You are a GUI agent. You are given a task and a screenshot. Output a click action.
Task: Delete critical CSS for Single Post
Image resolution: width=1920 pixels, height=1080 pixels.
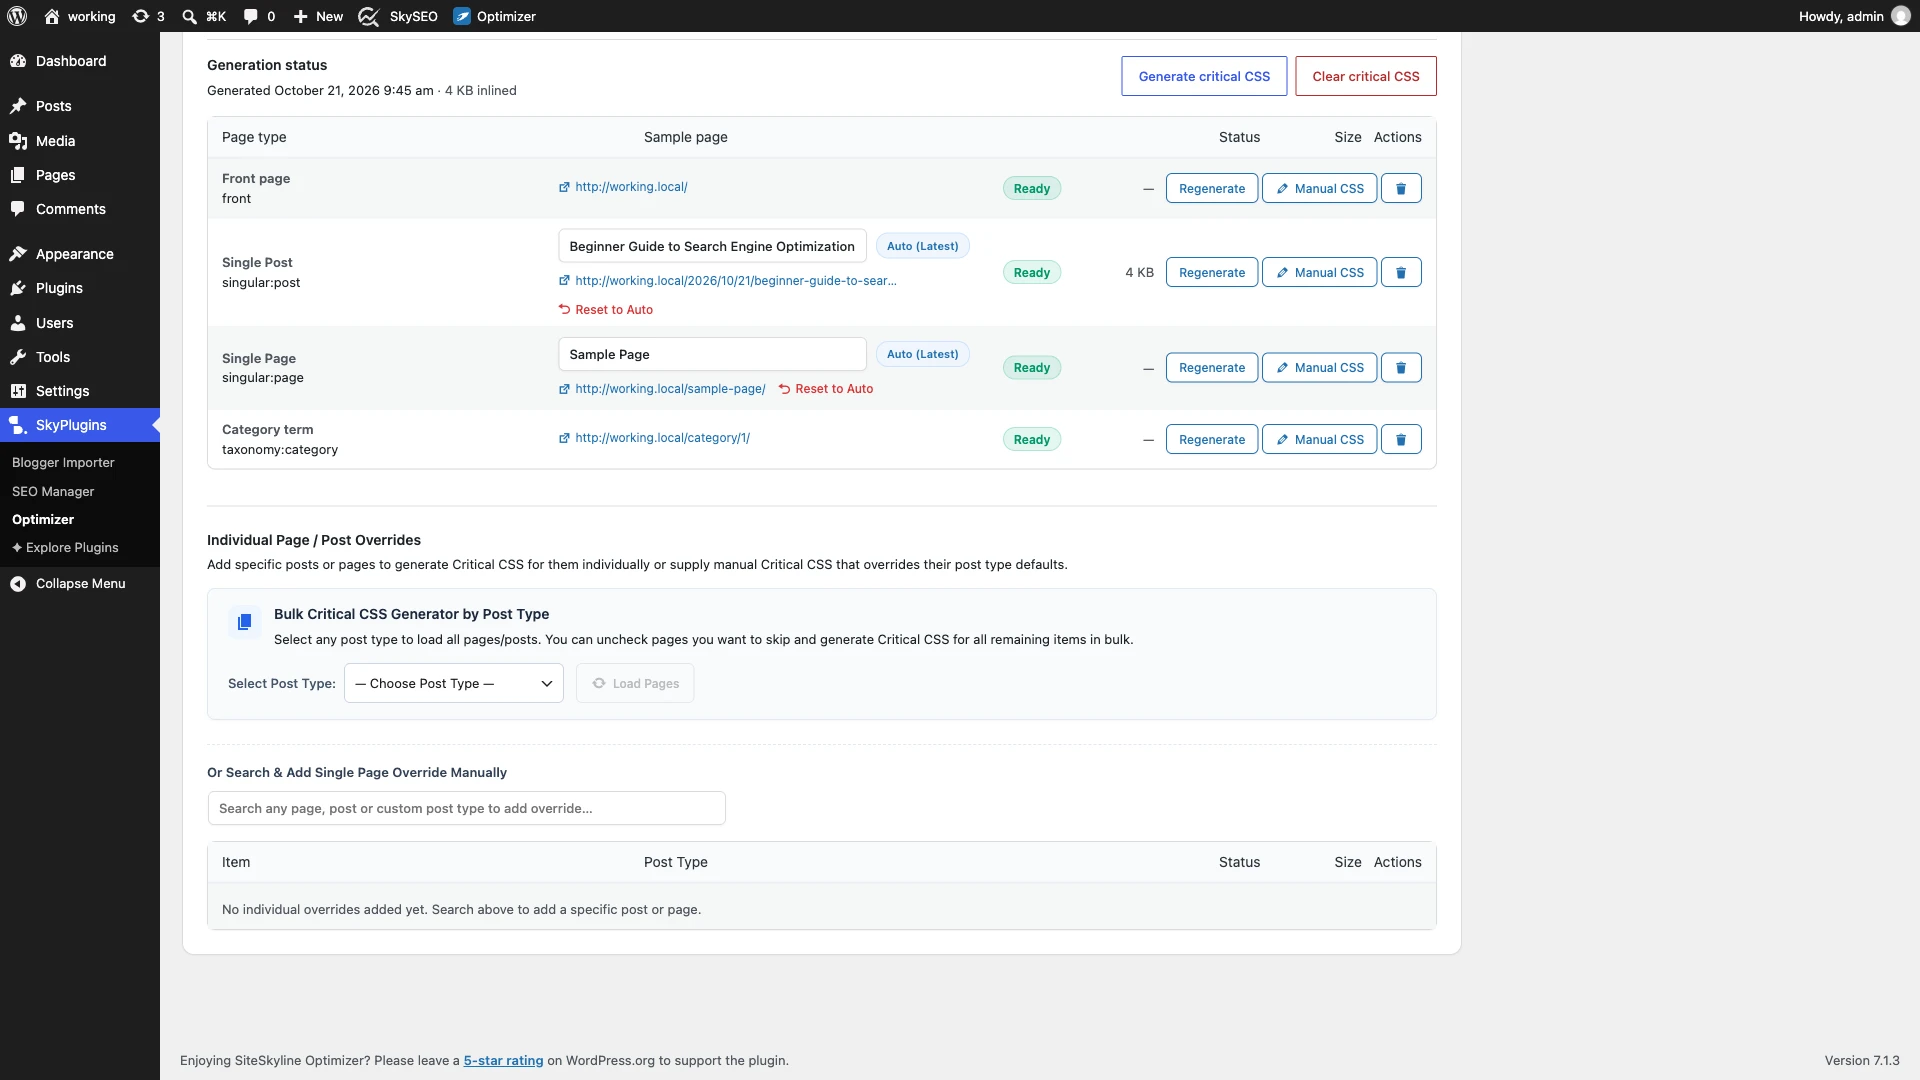(1401, 272)
